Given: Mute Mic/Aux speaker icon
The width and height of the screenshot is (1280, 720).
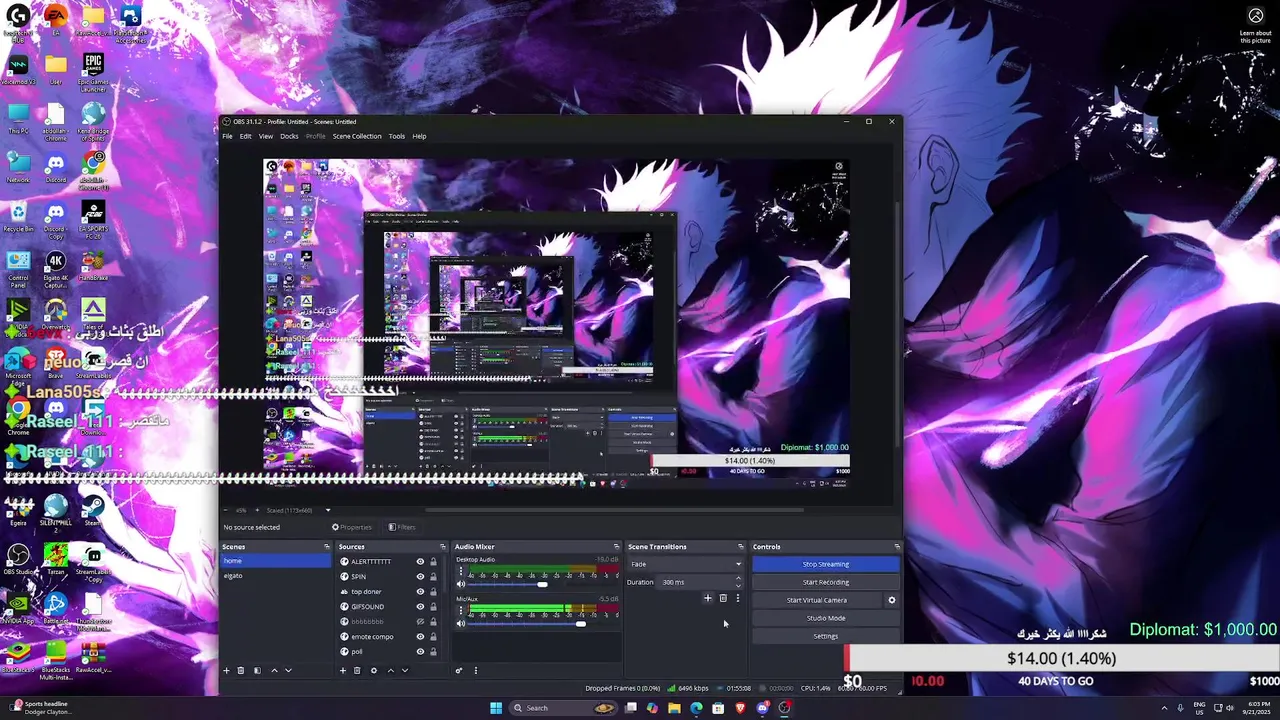Looking at the screenshot, I should tap(461, 624).
